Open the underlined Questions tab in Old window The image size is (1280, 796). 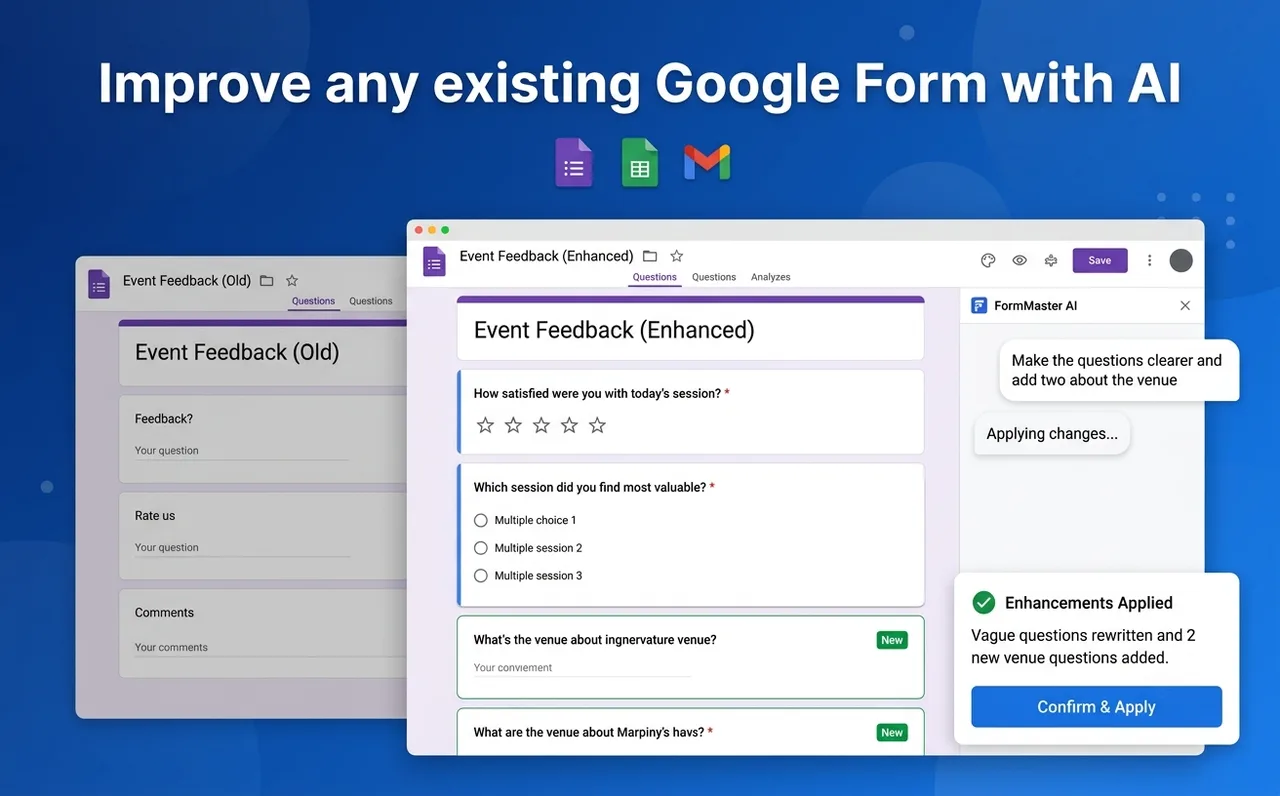tap(313, 301)
